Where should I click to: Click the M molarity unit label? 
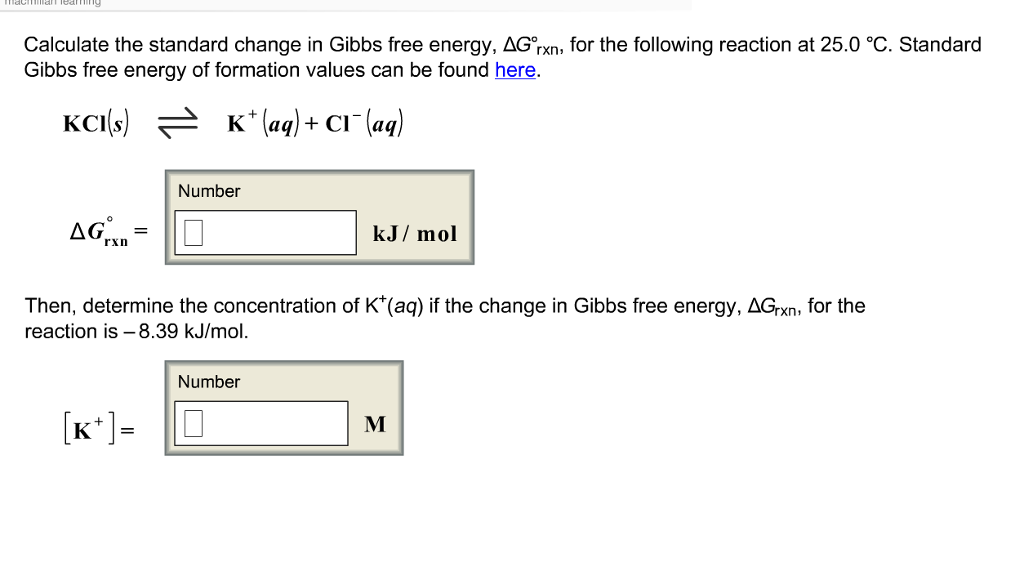375,424
